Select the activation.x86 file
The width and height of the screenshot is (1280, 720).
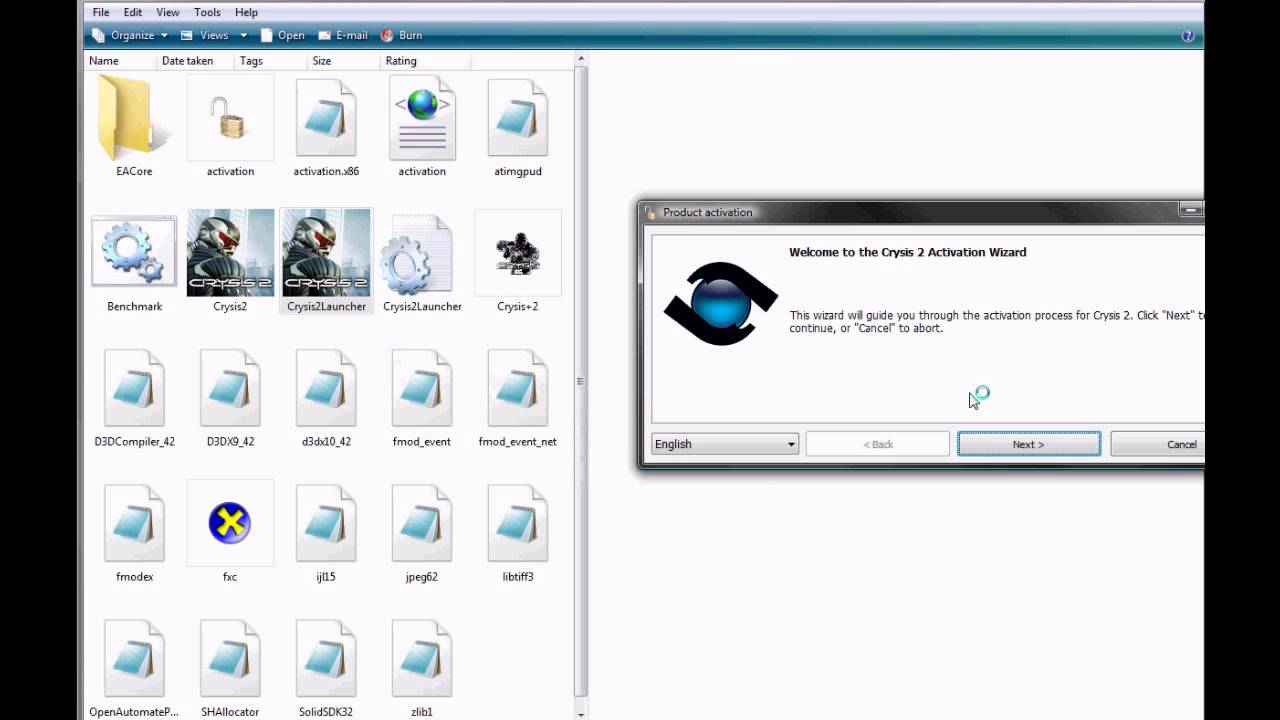click(x=326, y=126)
